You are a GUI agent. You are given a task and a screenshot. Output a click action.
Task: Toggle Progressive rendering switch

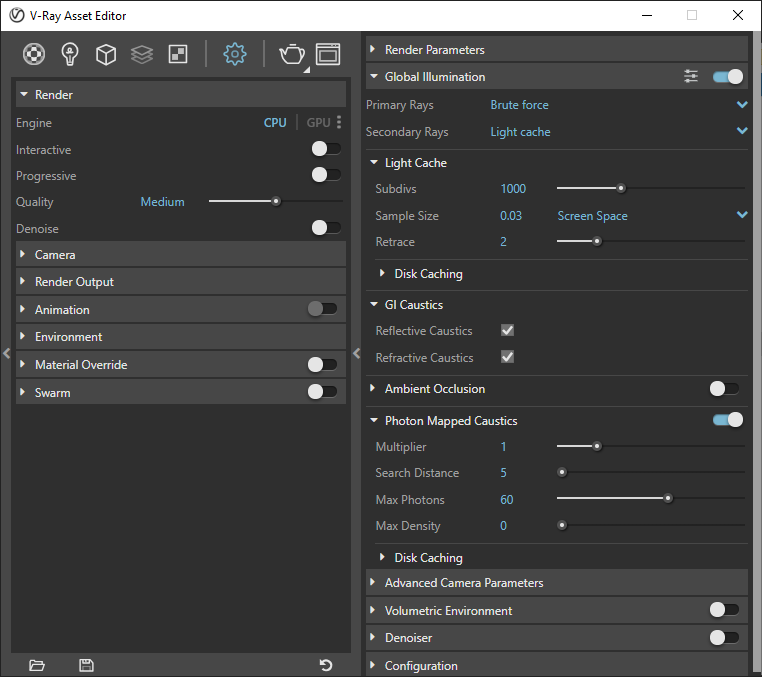click(x=326, y=174)
